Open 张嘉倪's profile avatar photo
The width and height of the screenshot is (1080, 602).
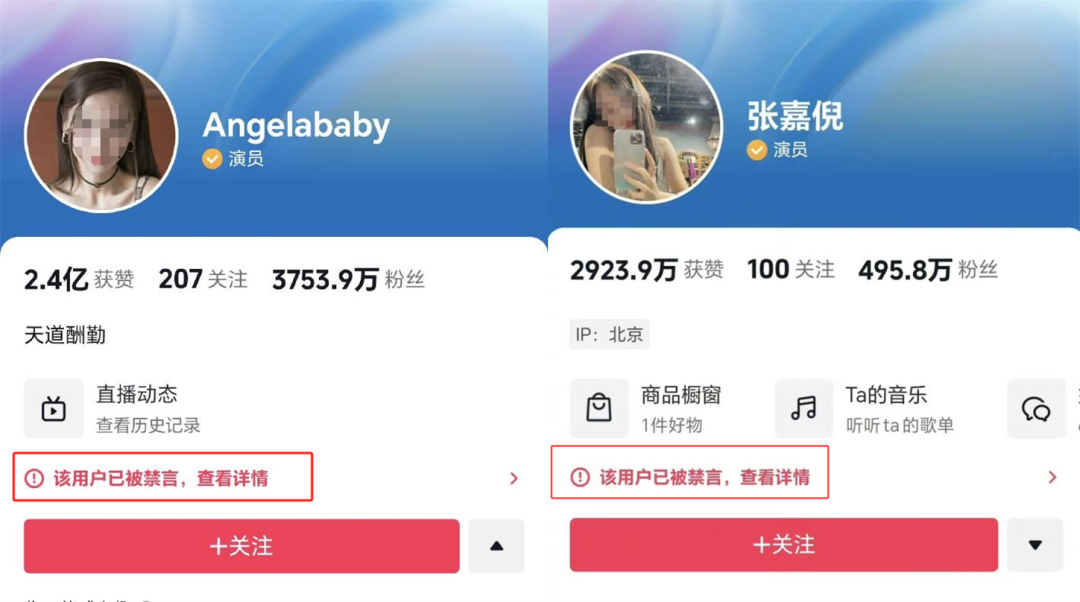(x=647, y=127)
